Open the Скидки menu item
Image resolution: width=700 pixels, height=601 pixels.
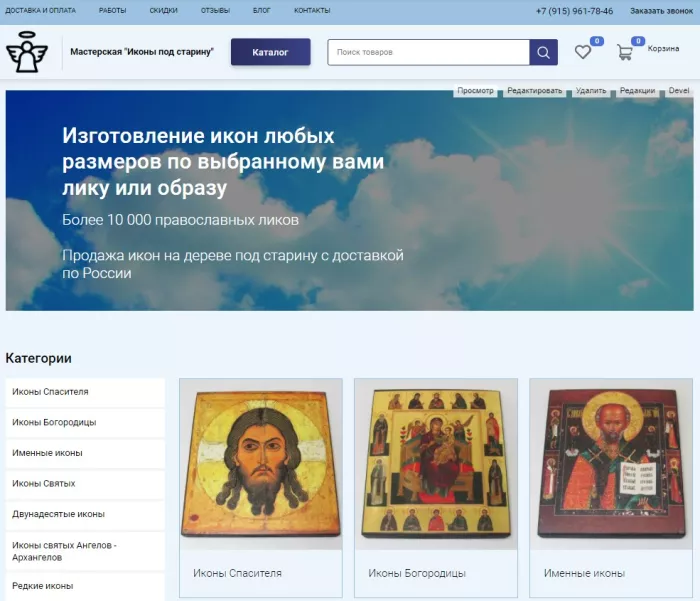click(163, 10)
